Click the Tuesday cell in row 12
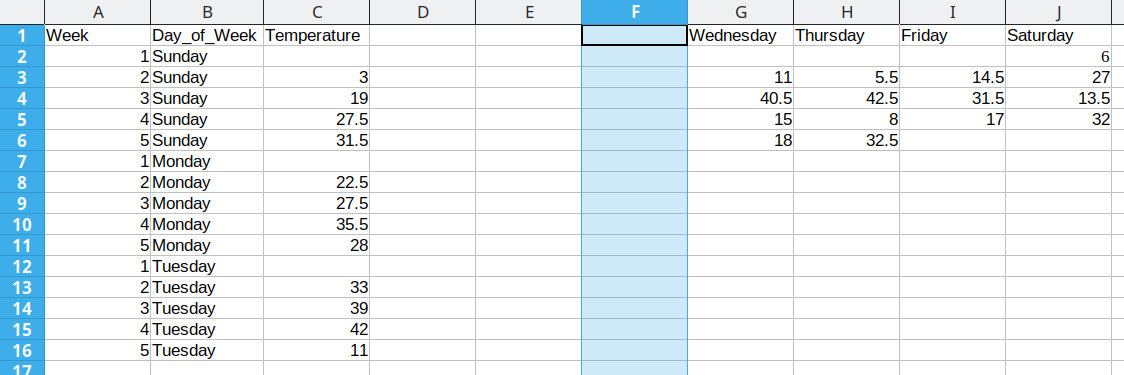 (x=207, y=267)
